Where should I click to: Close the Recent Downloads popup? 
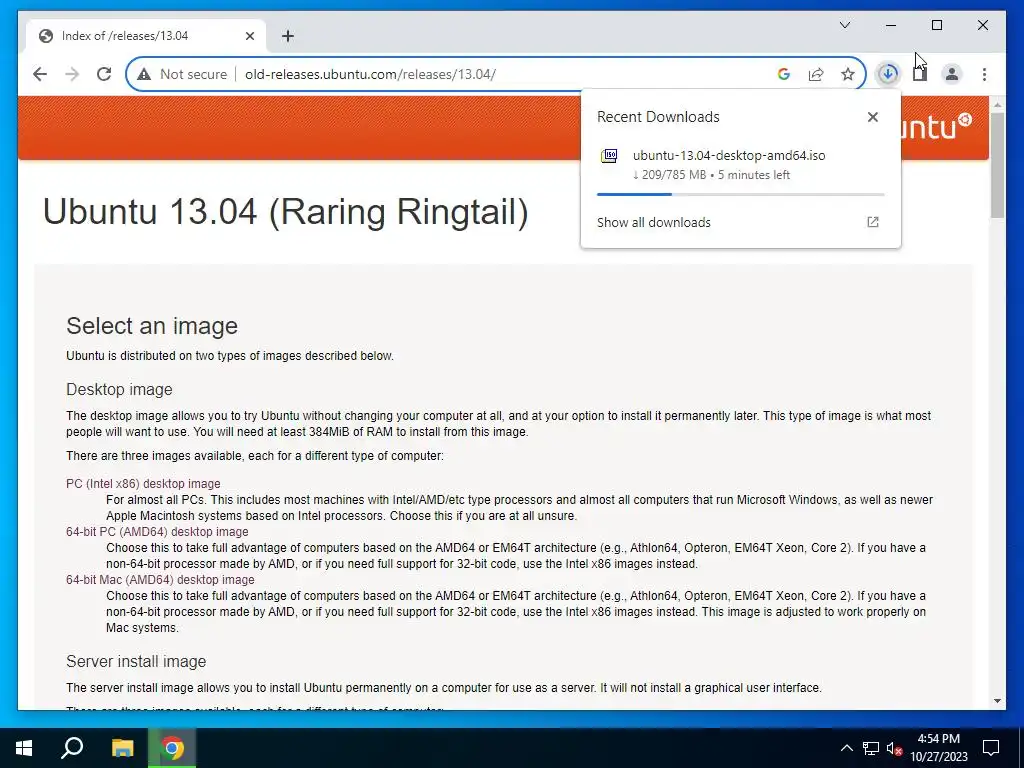coord(872,117)
